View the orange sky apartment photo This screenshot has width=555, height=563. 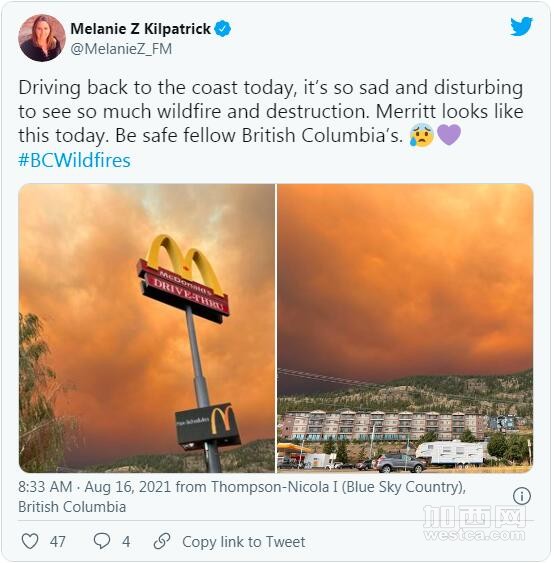tap(405, 328)
